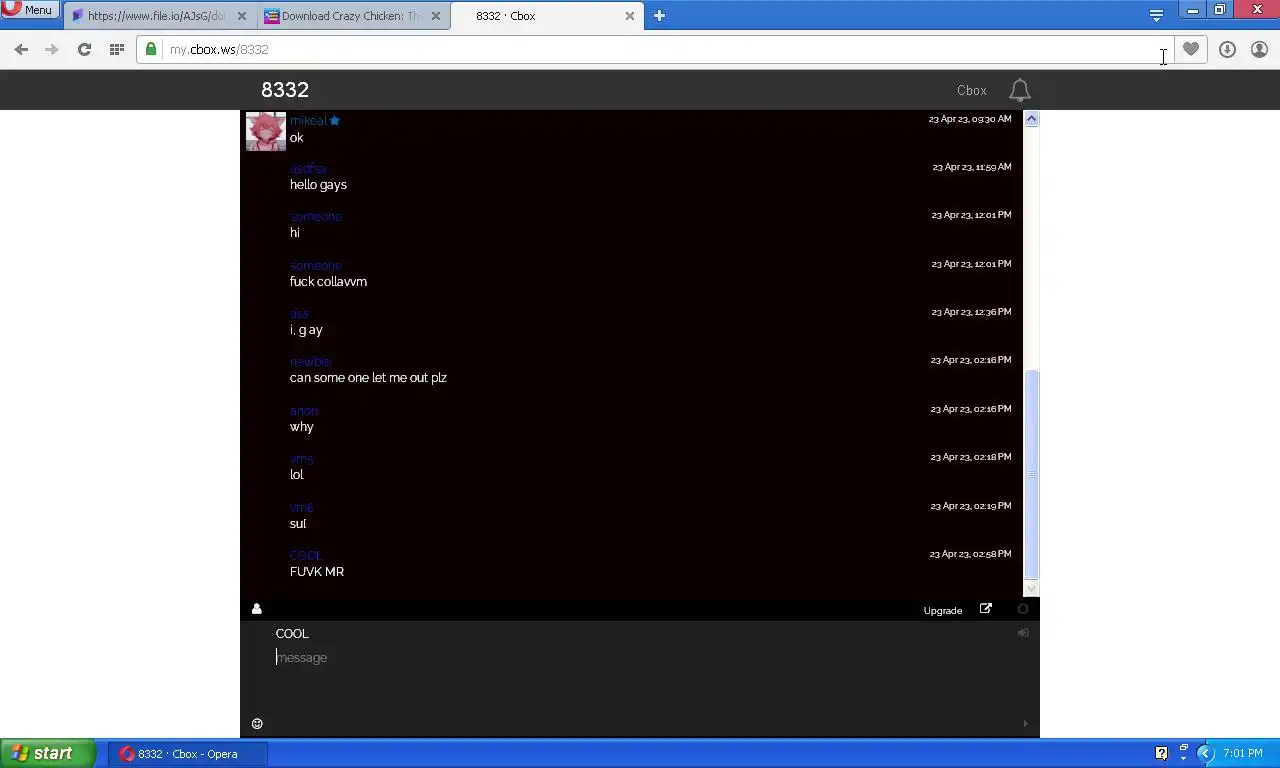Open the Cbox link in header
1280x768 pixels.
point(971,90)
